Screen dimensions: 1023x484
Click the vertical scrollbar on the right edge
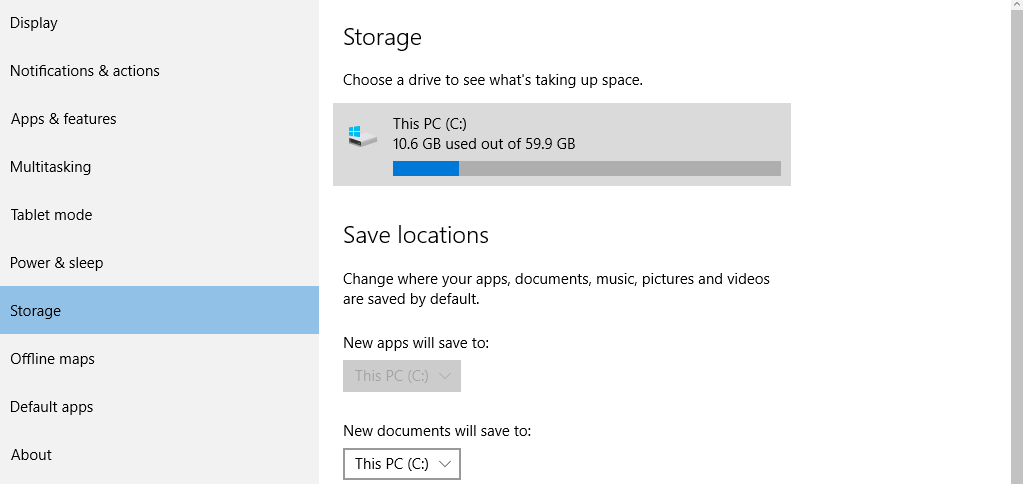click(x=1016, y=242)
